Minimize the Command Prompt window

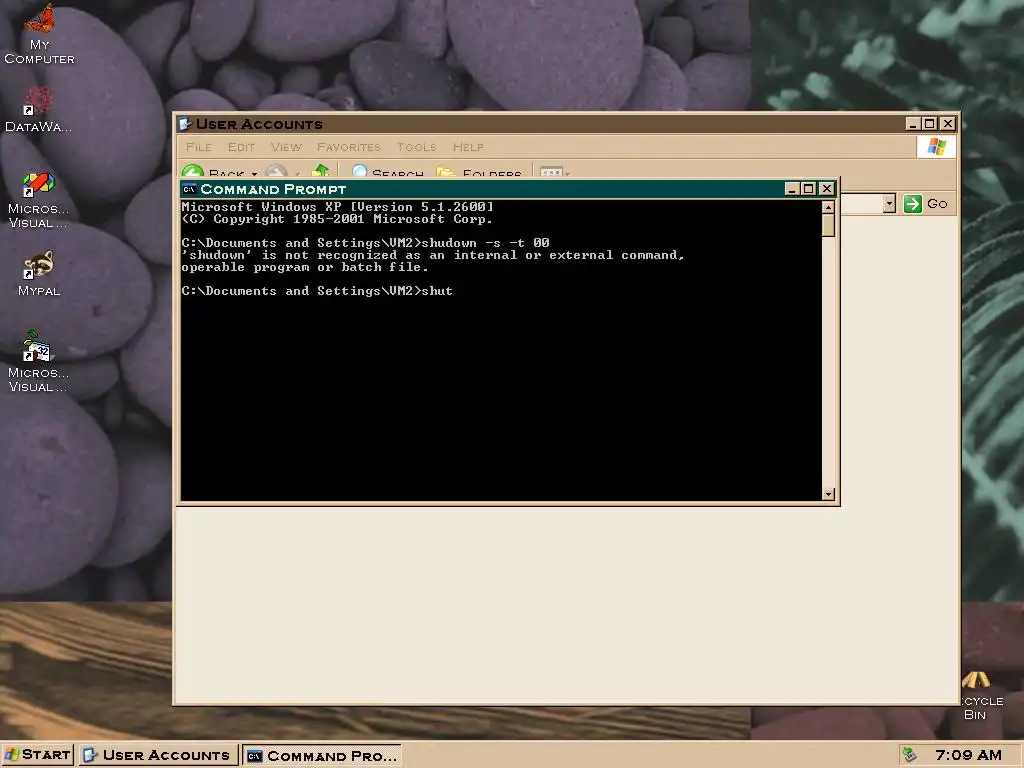tap(792, 189)
